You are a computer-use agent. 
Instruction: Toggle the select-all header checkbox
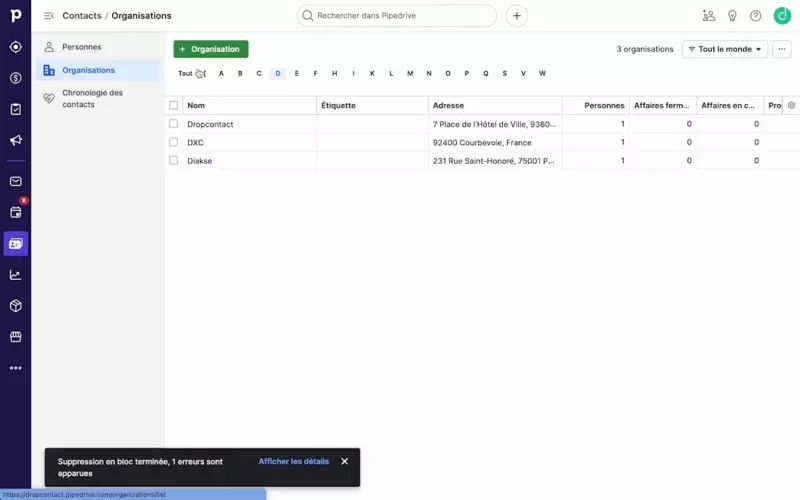174,105
